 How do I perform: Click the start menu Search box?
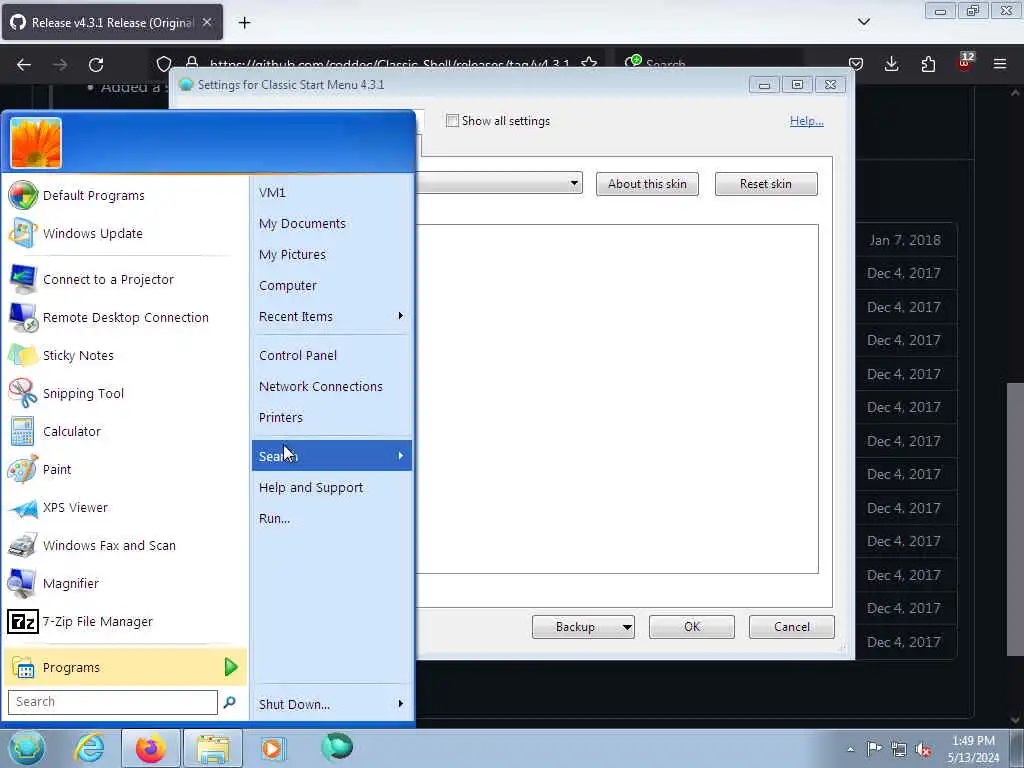point(112,702)
